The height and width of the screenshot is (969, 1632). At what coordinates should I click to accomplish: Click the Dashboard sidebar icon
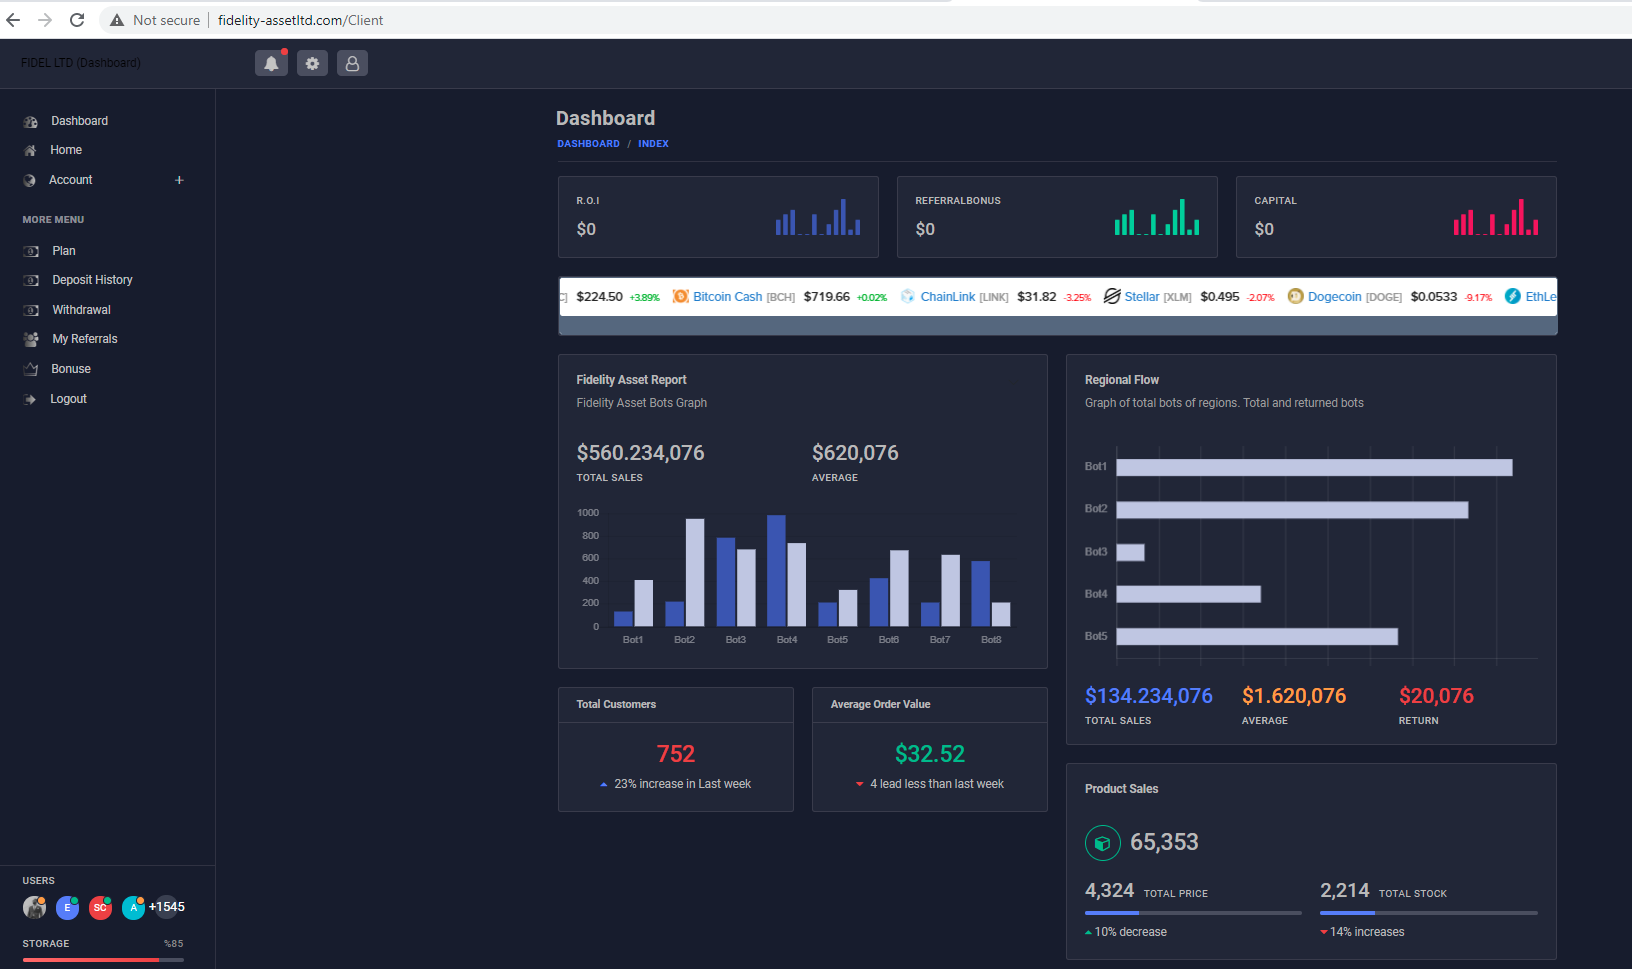coord(31,121)
